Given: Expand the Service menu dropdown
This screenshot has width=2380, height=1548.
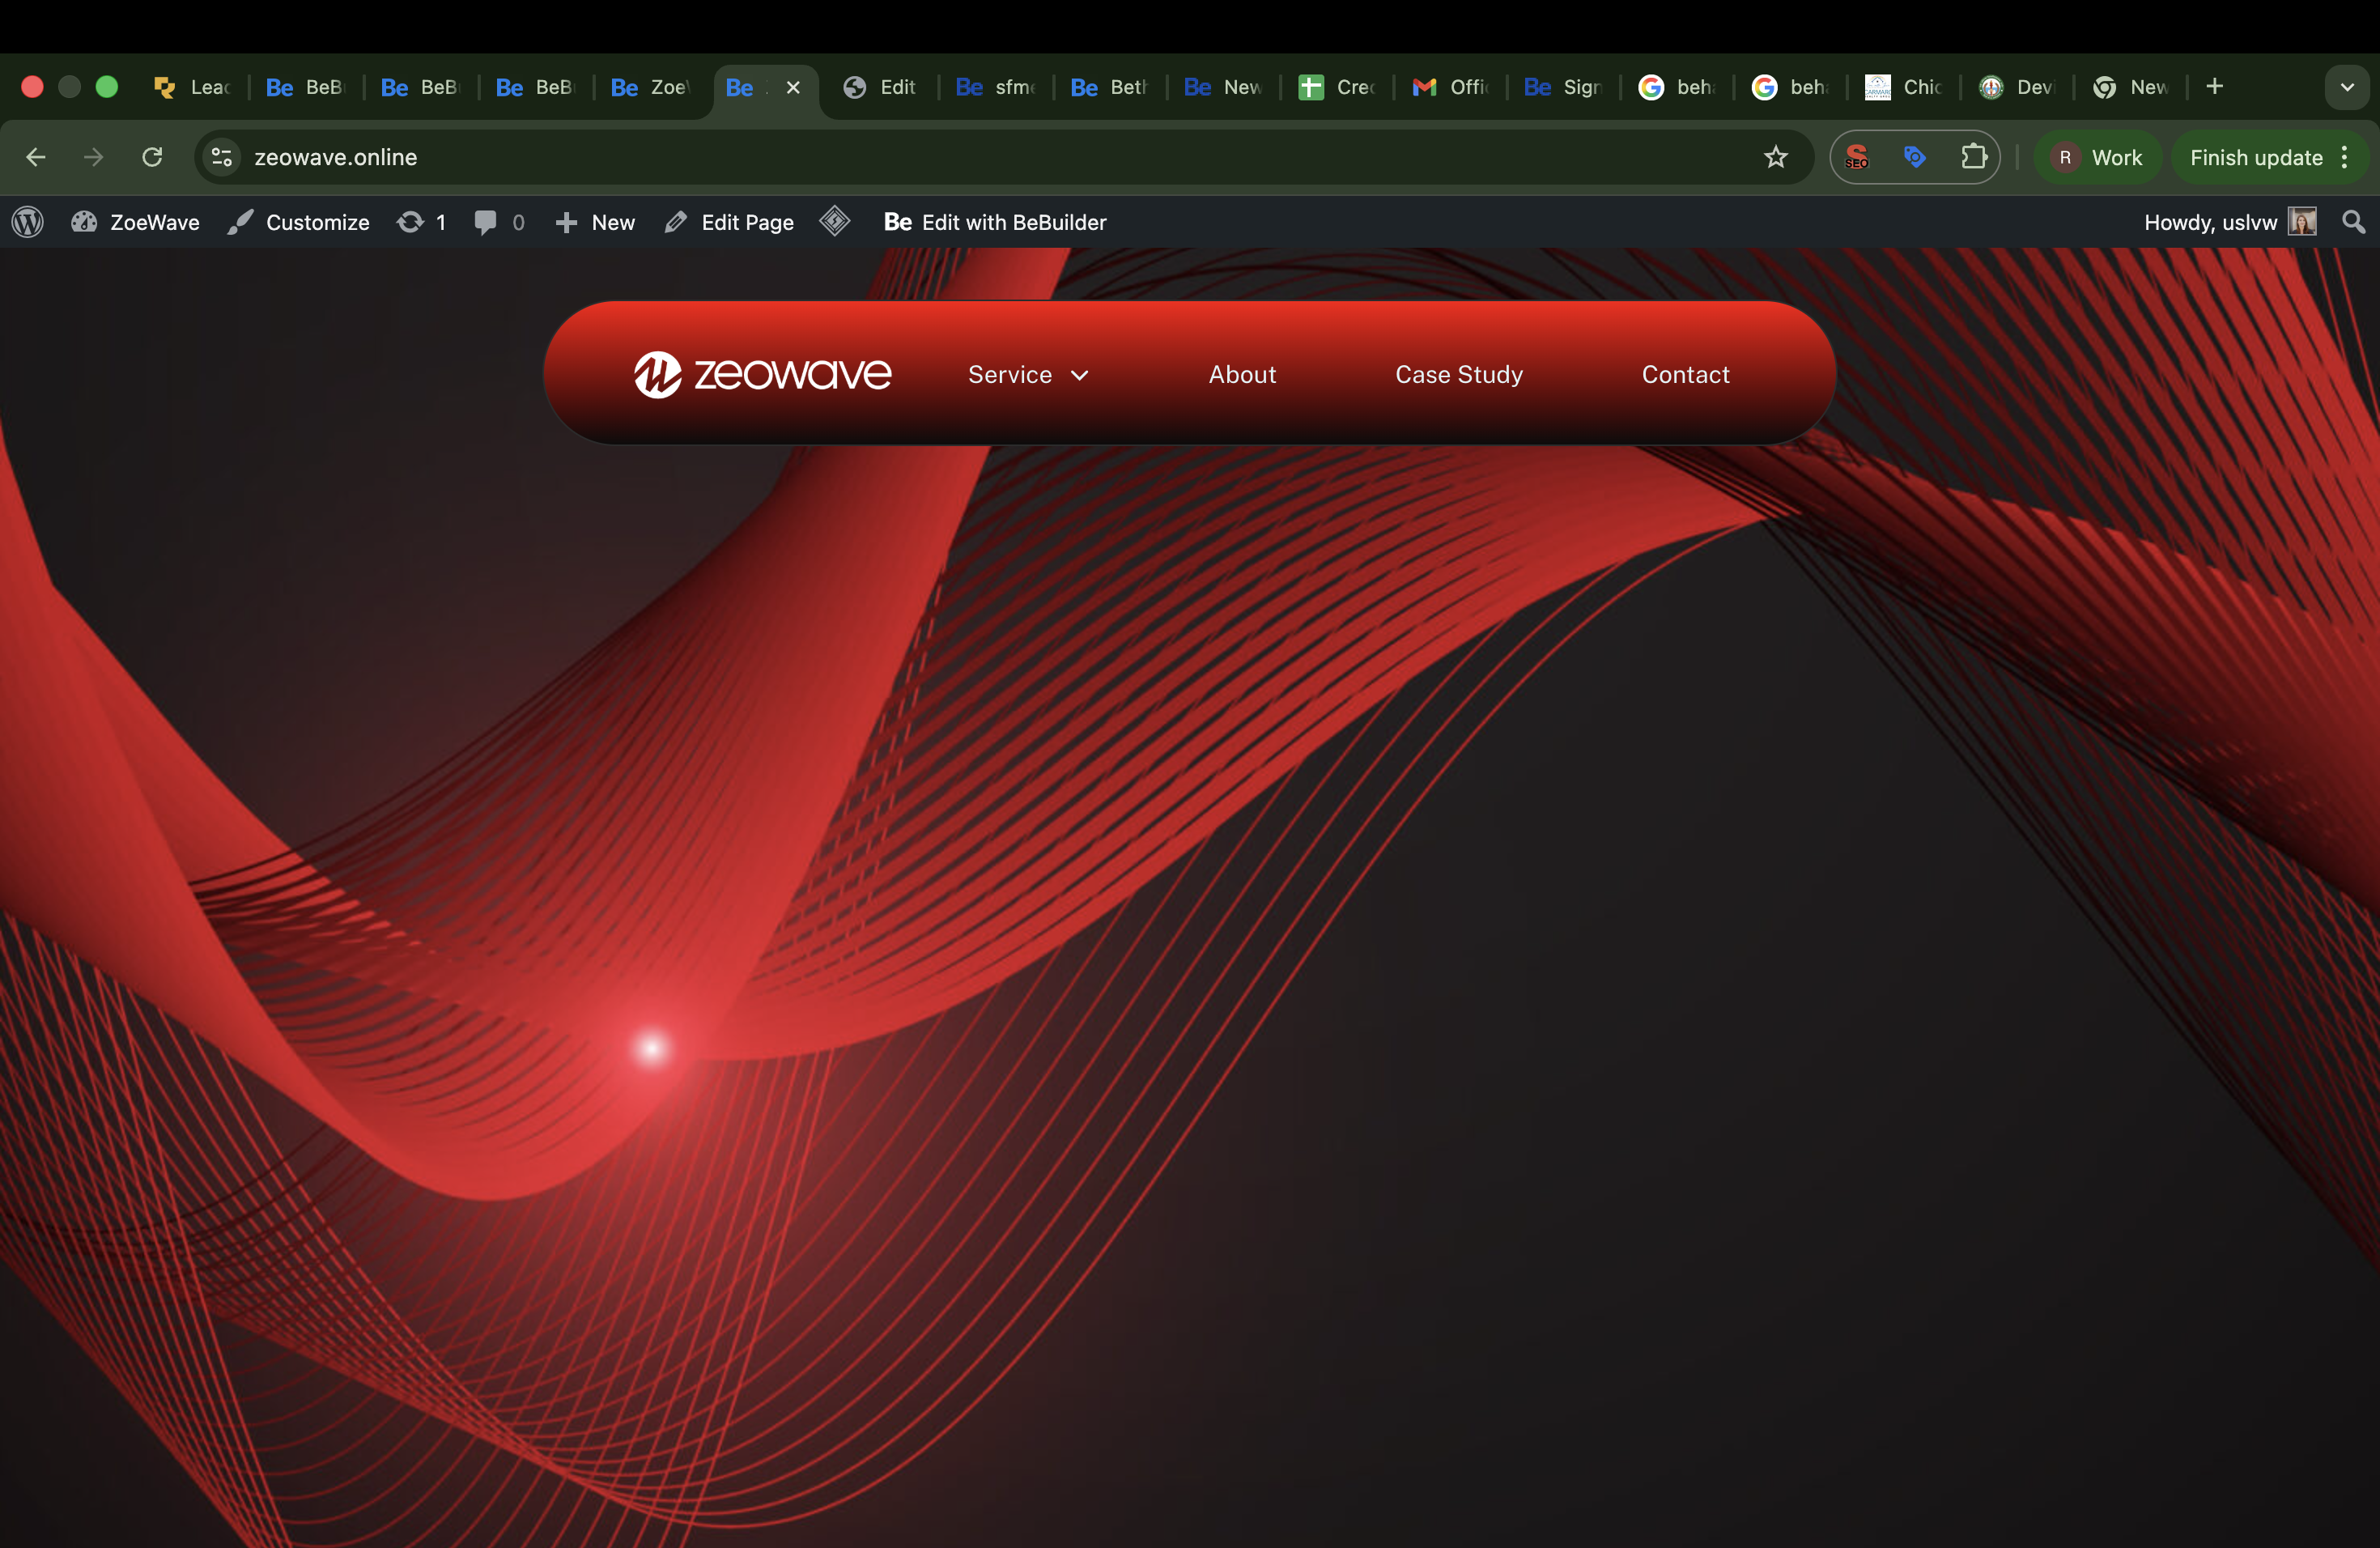Looking at the screenshot, I should click(1028, 375).
